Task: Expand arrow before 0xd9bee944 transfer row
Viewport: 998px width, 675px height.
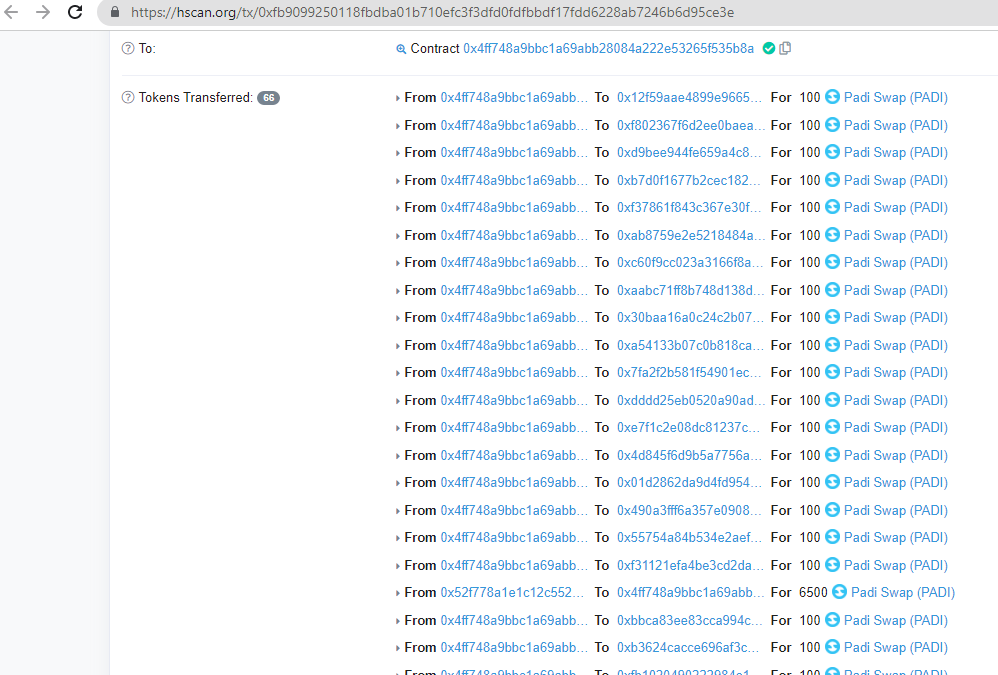Action: point(397,153)
